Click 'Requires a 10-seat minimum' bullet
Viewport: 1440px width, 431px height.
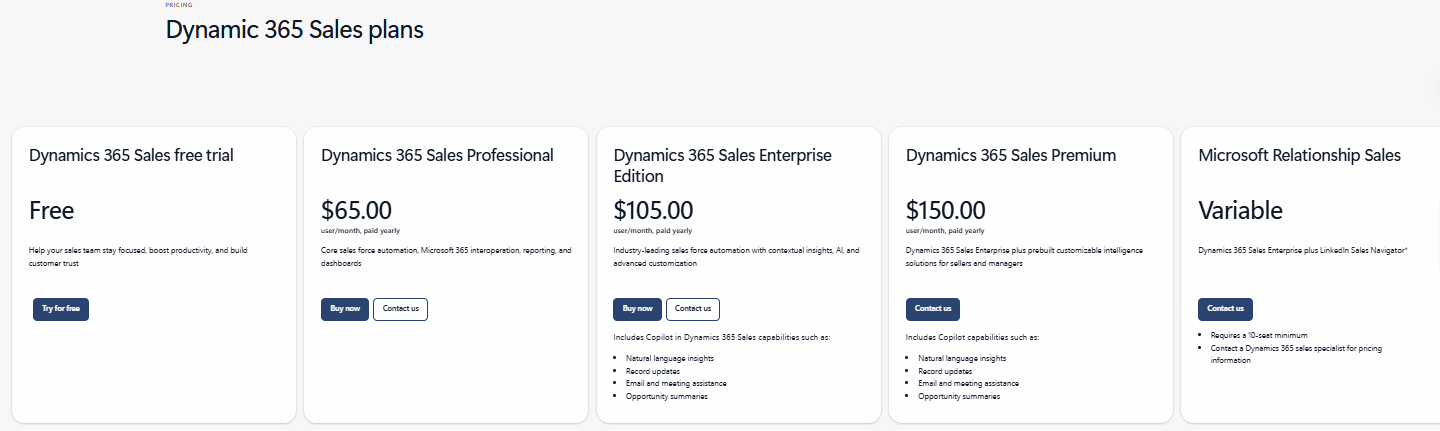coord(1259,336)
